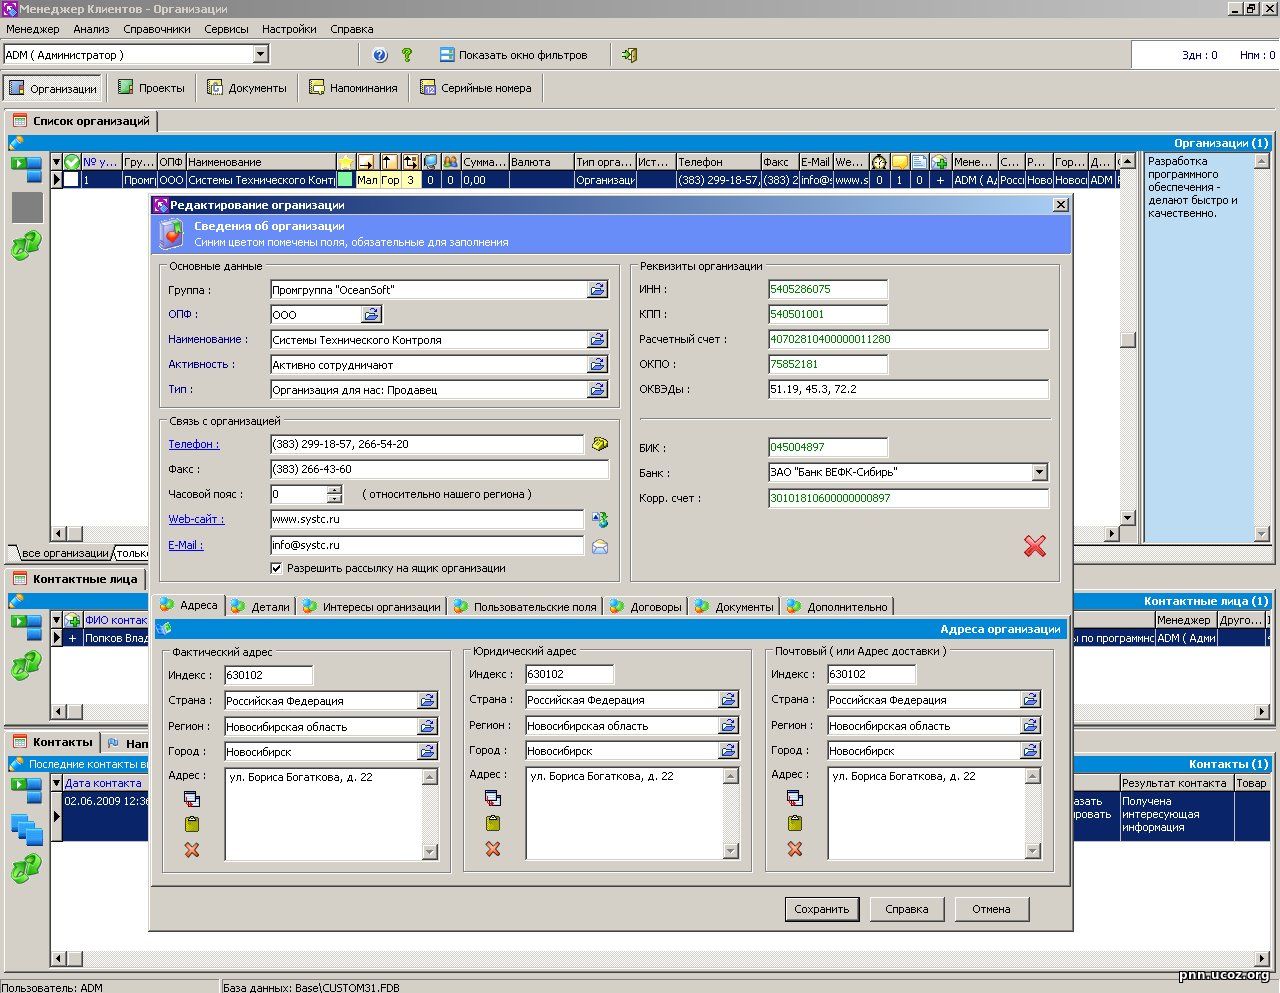Copy address icon under Юридический адрес

(493, 798)
